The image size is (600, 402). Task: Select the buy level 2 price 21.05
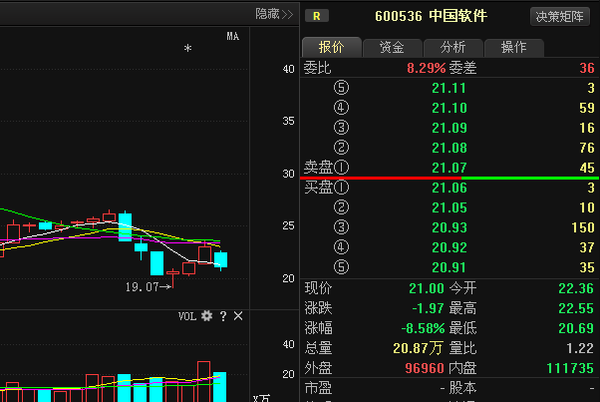449,208
